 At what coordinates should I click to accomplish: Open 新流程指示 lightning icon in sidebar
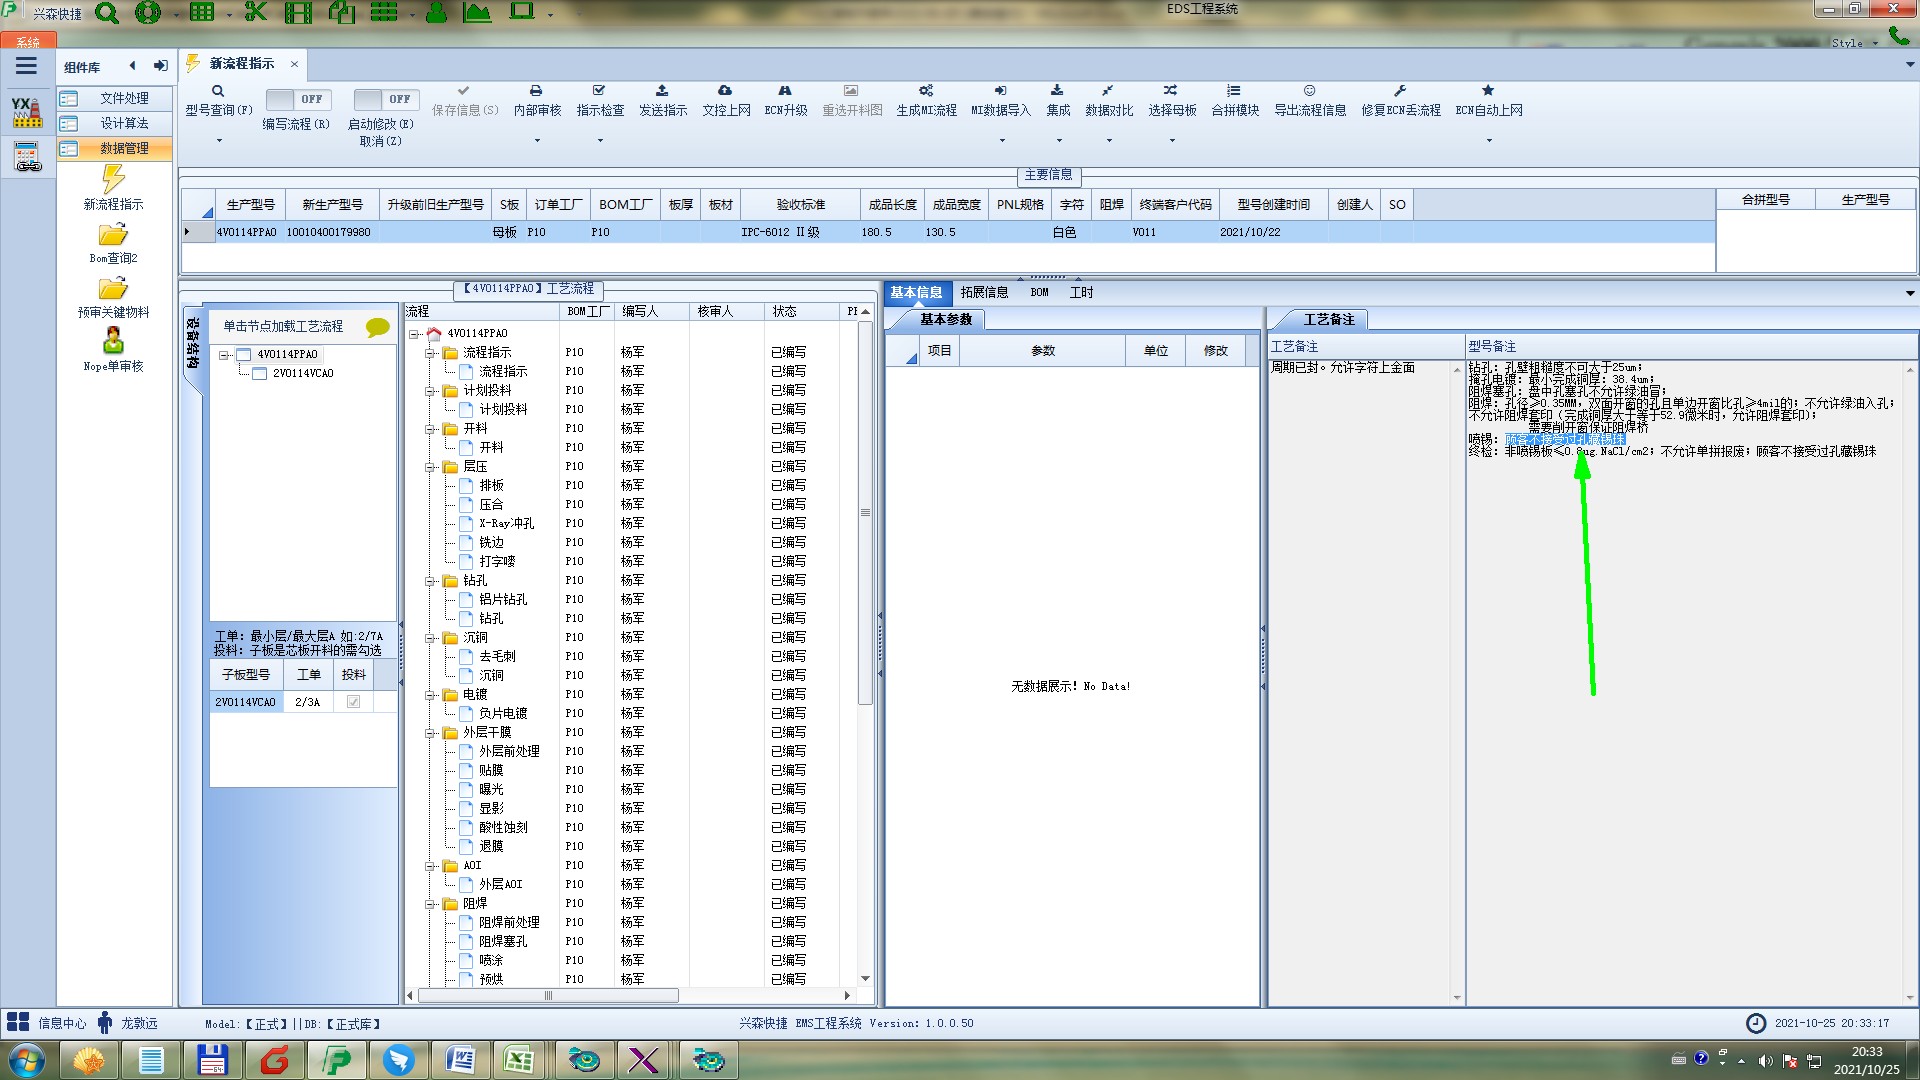coord(113,180)
